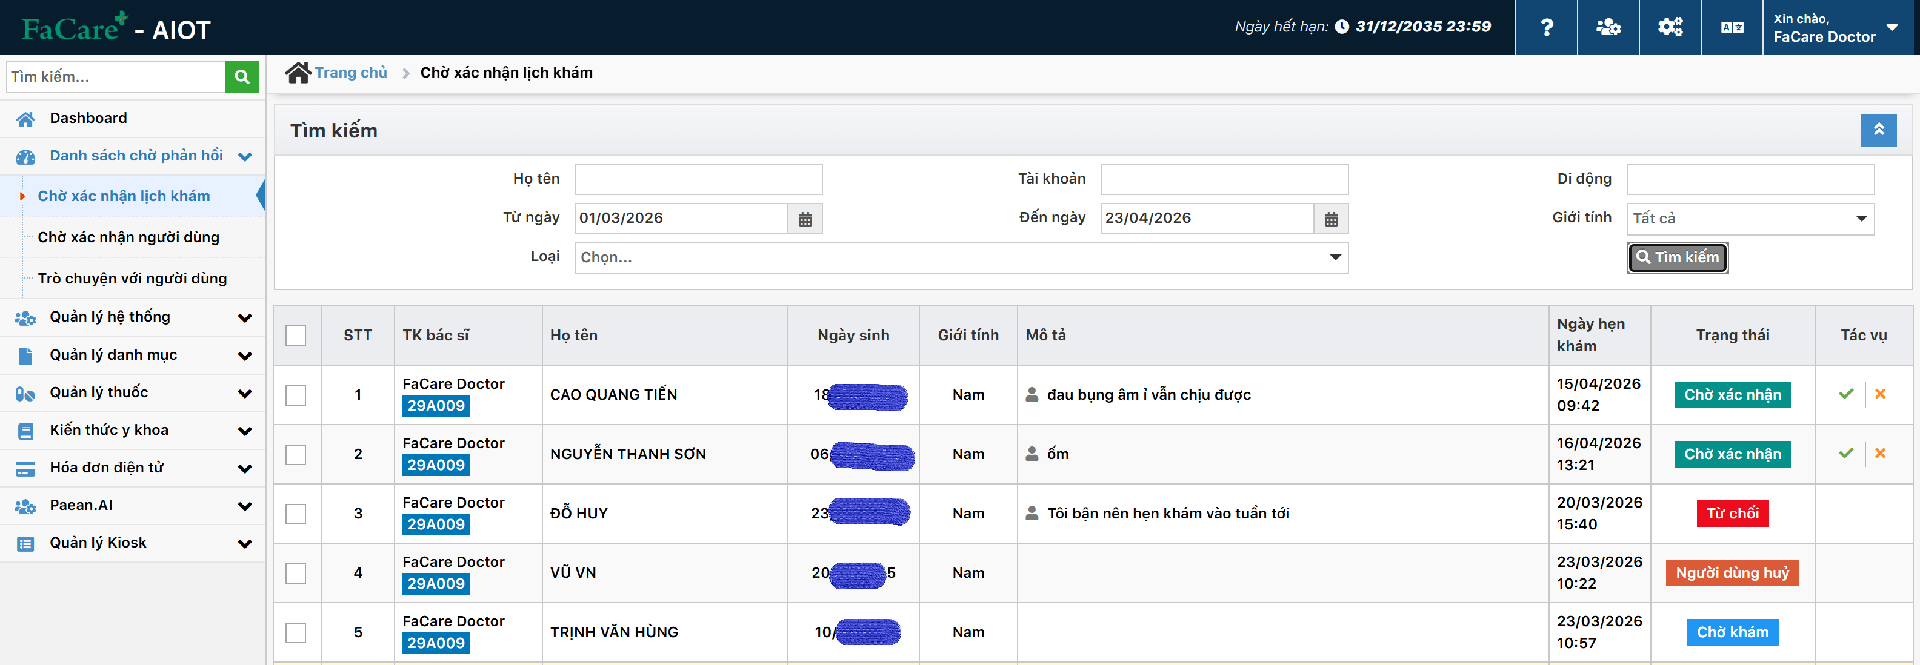Open the Loại dropdown
Viewport: 1920px width, 665px height.
click(x=961, y=258)
